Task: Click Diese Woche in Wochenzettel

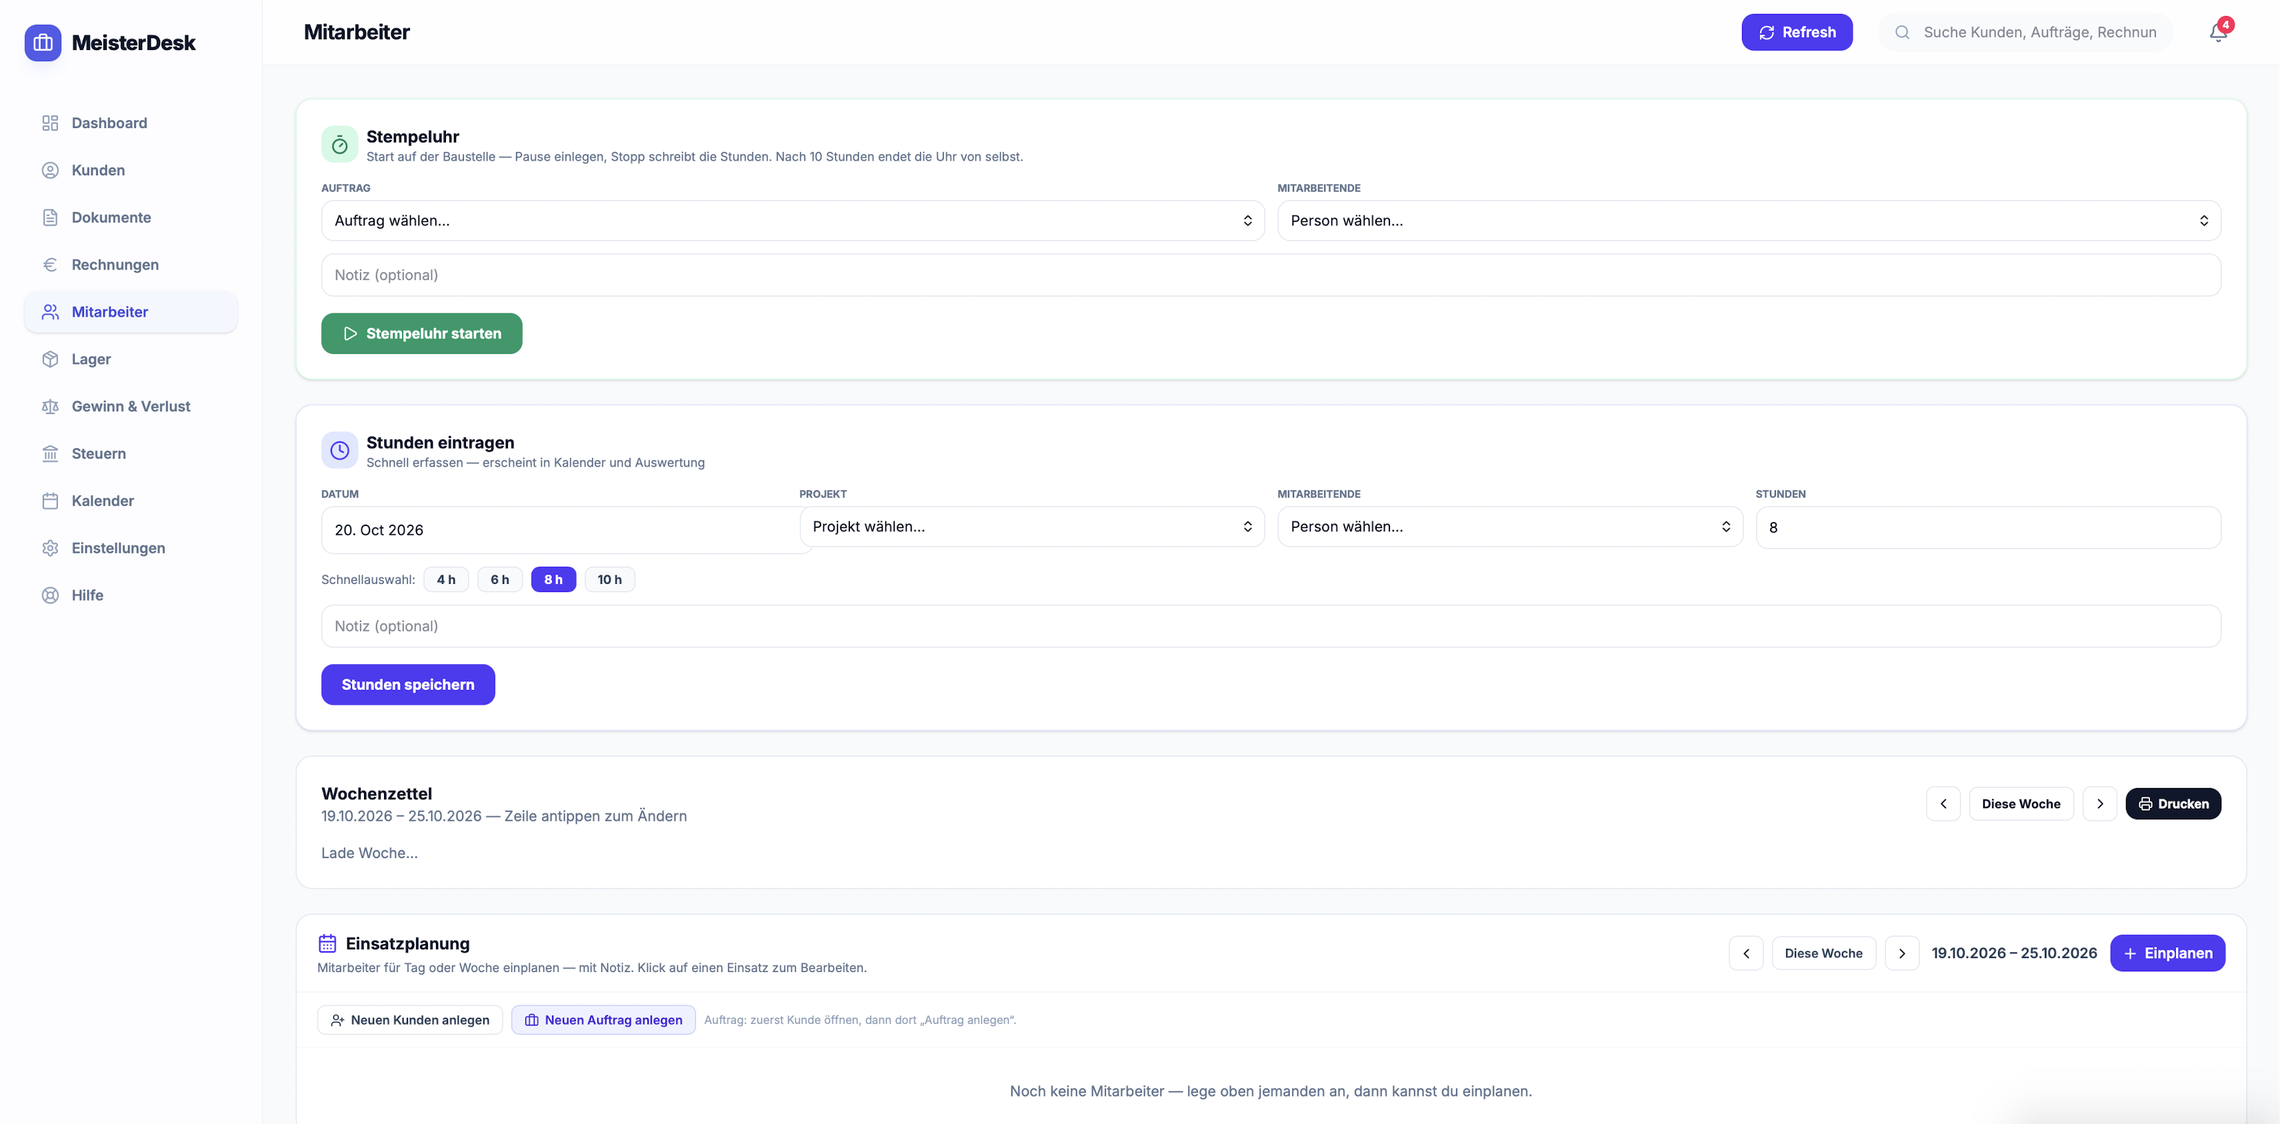Action: [2021, 804]
